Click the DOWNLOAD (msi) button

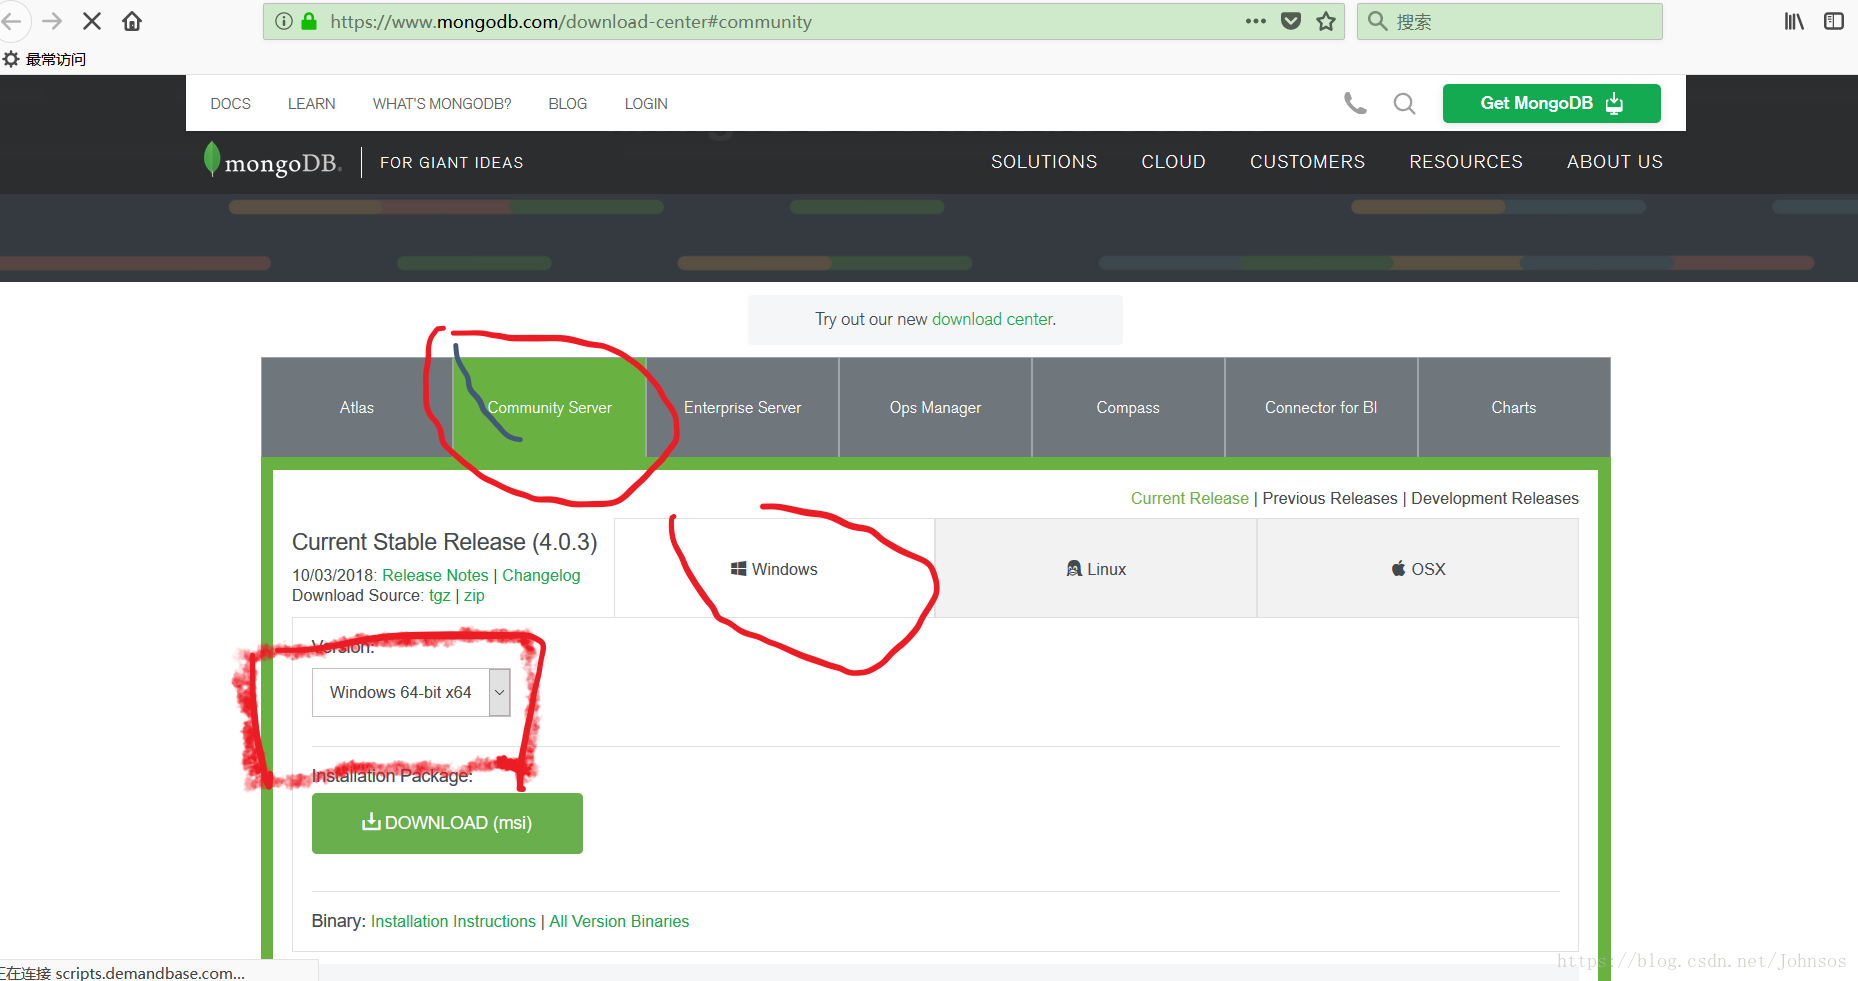click(x=447, y=823)
